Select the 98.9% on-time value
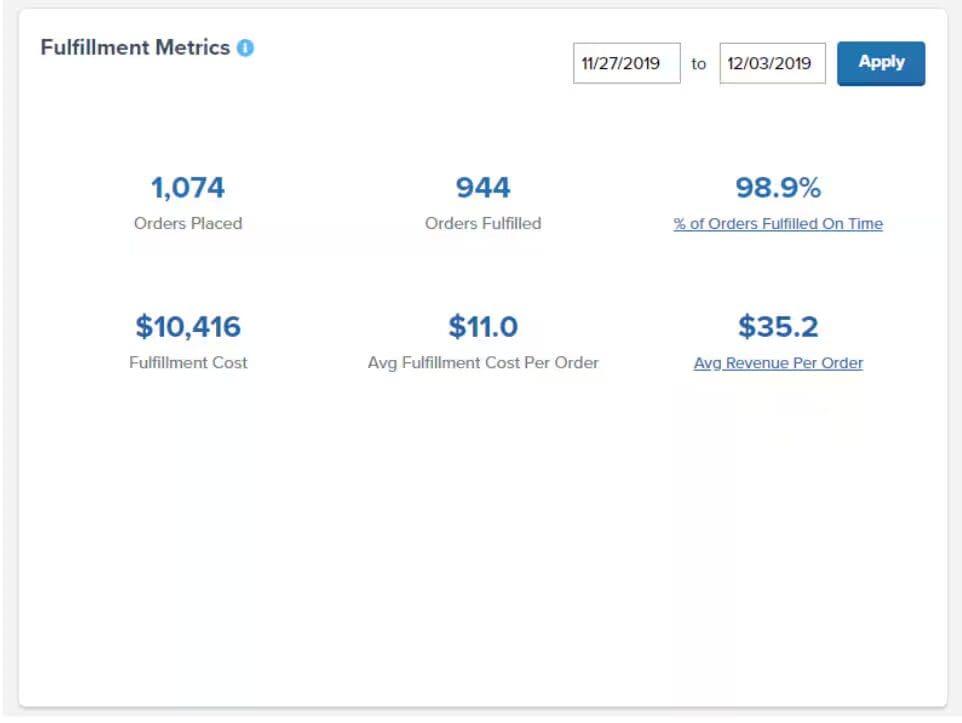 click(x=778, y=187)
